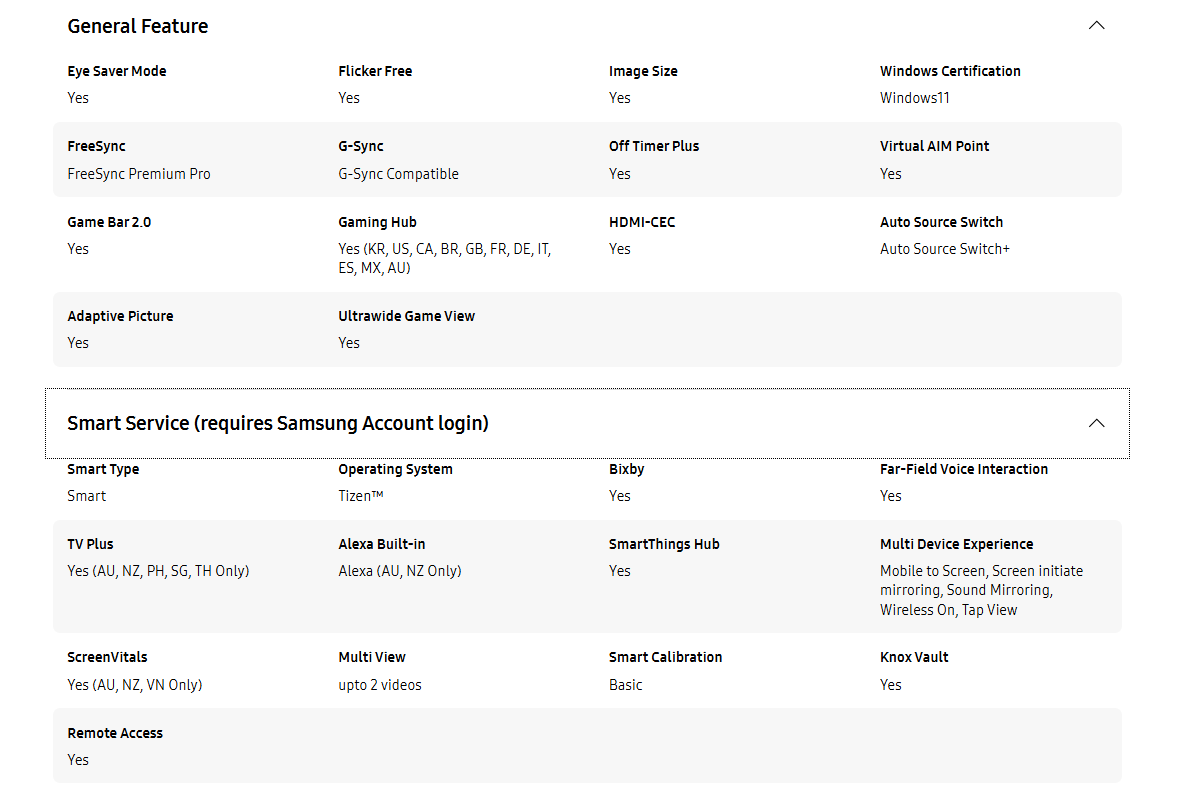Select the 'Multi View' label
1198x804 pixels.
click(x=372, y=657)
